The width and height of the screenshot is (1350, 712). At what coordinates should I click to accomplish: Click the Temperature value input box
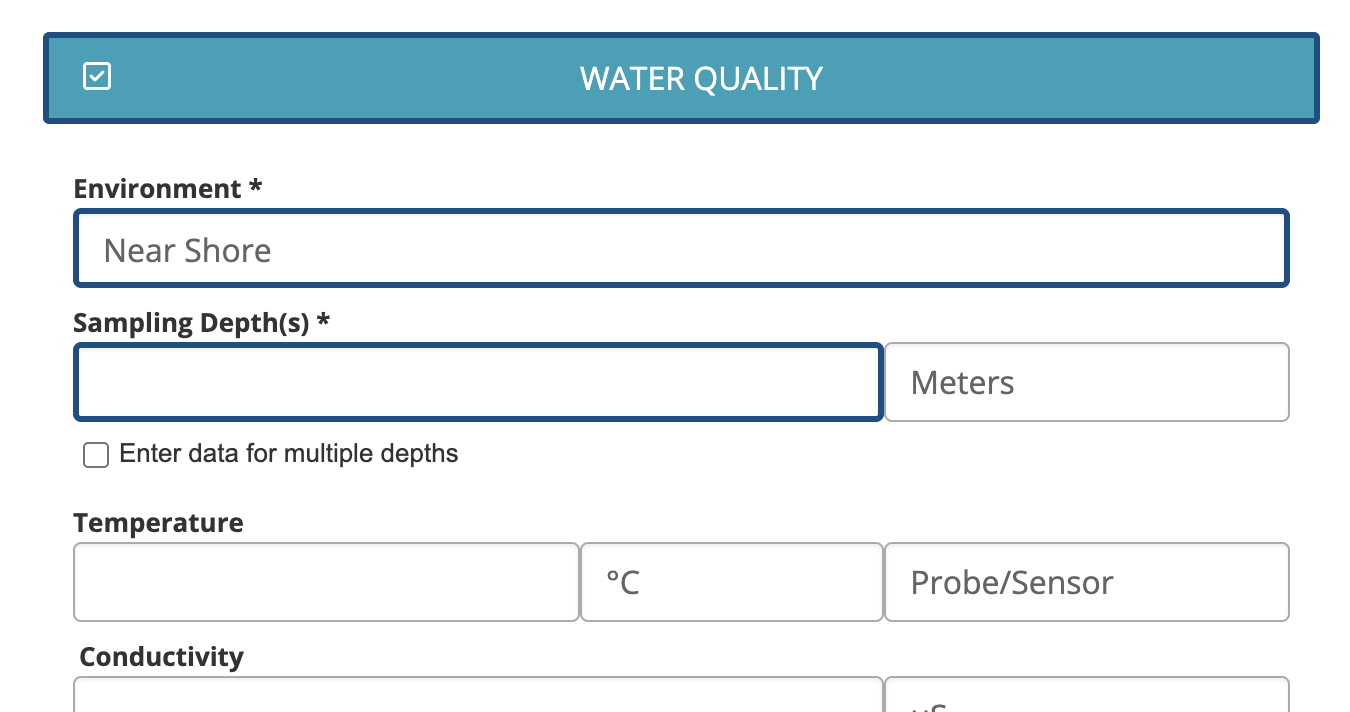325,582
